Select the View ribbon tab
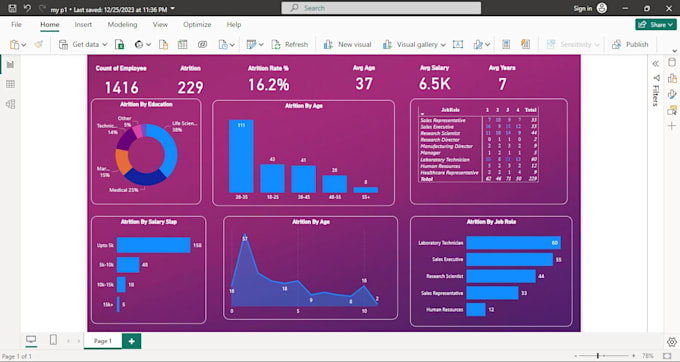Image resolution: width=680 pixels, height=362 pixels. click(x=160, y=25)
